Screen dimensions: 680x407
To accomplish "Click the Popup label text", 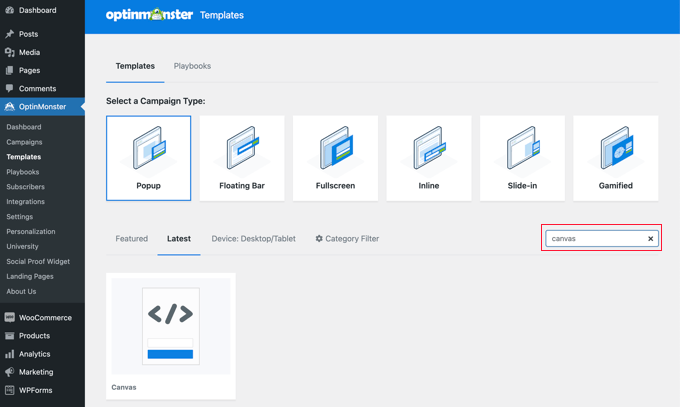I will pyautogui.click(x=149, y=186).
